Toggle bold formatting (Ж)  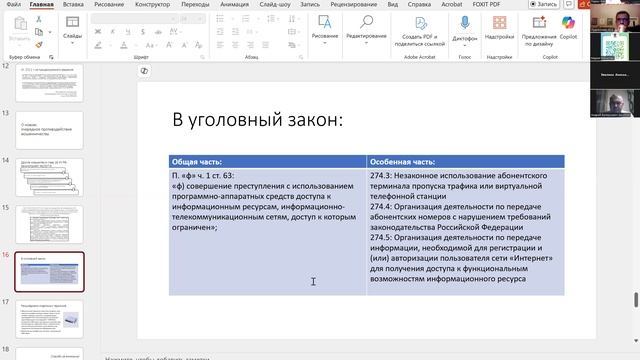click(x=98, y=31)
